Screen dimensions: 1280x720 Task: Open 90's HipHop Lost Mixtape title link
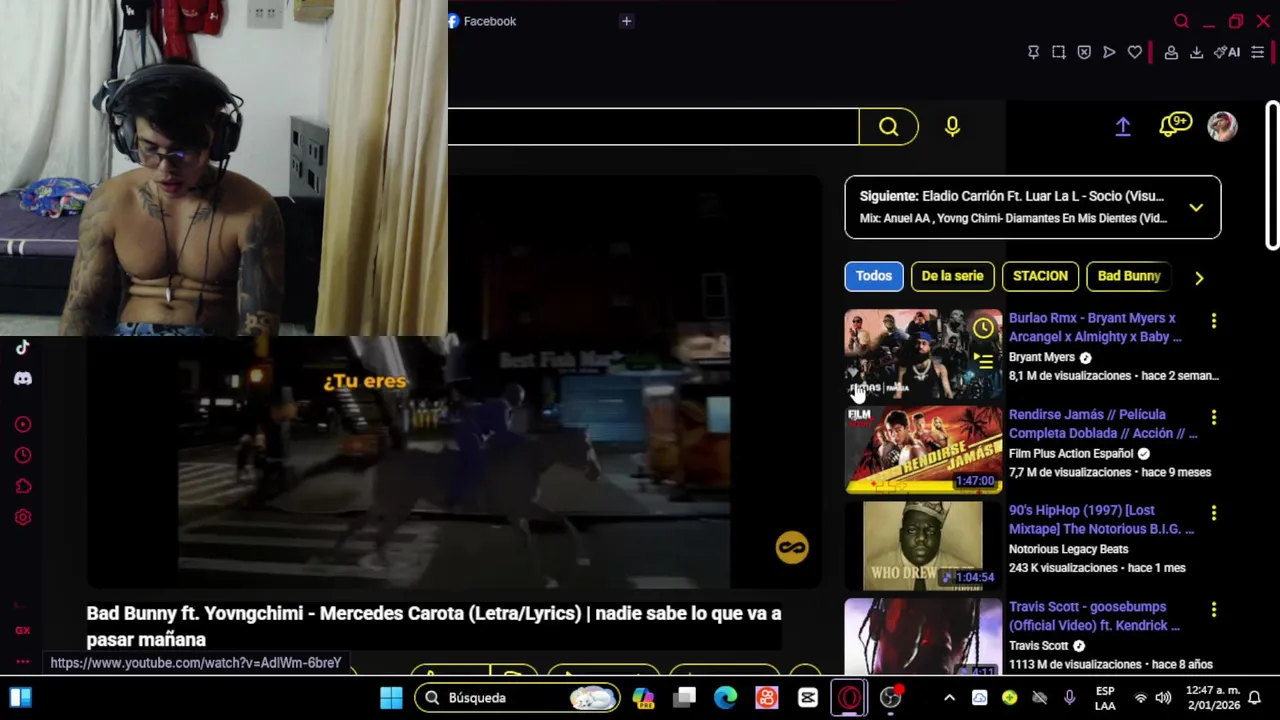click(1101, 519)
